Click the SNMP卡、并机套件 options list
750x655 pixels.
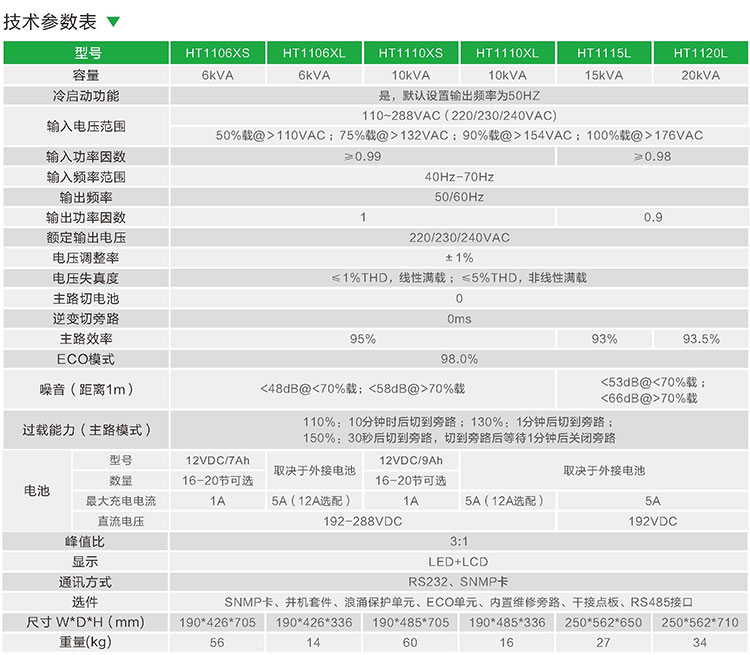tap(459, 602)
